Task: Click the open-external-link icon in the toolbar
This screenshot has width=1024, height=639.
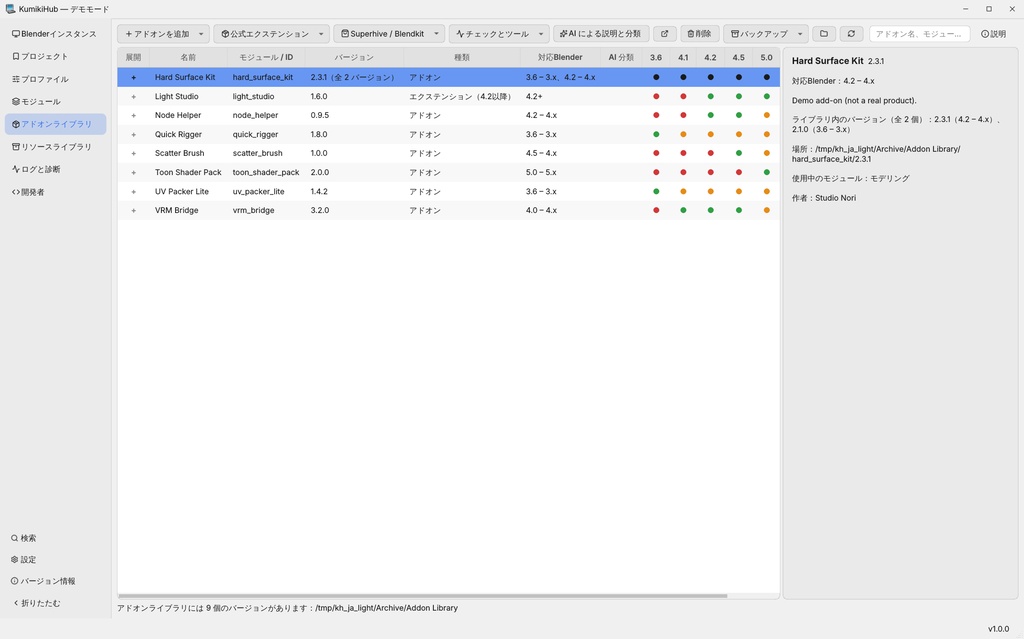Action: pyautogui.click(x=664, y=34)
